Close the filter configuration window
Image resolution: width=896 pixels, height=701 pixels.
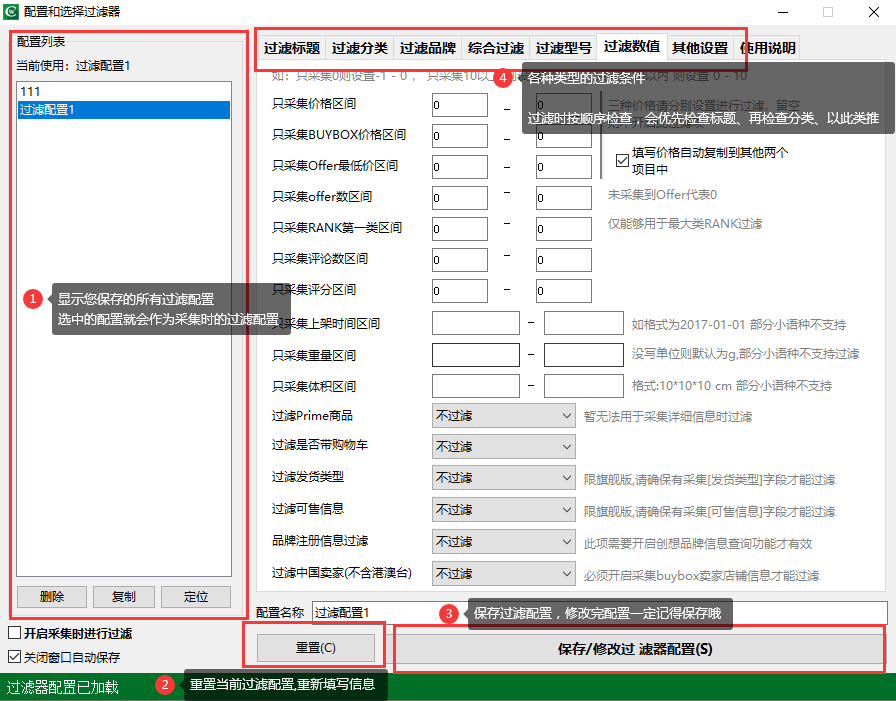click(x=874, y=12)
